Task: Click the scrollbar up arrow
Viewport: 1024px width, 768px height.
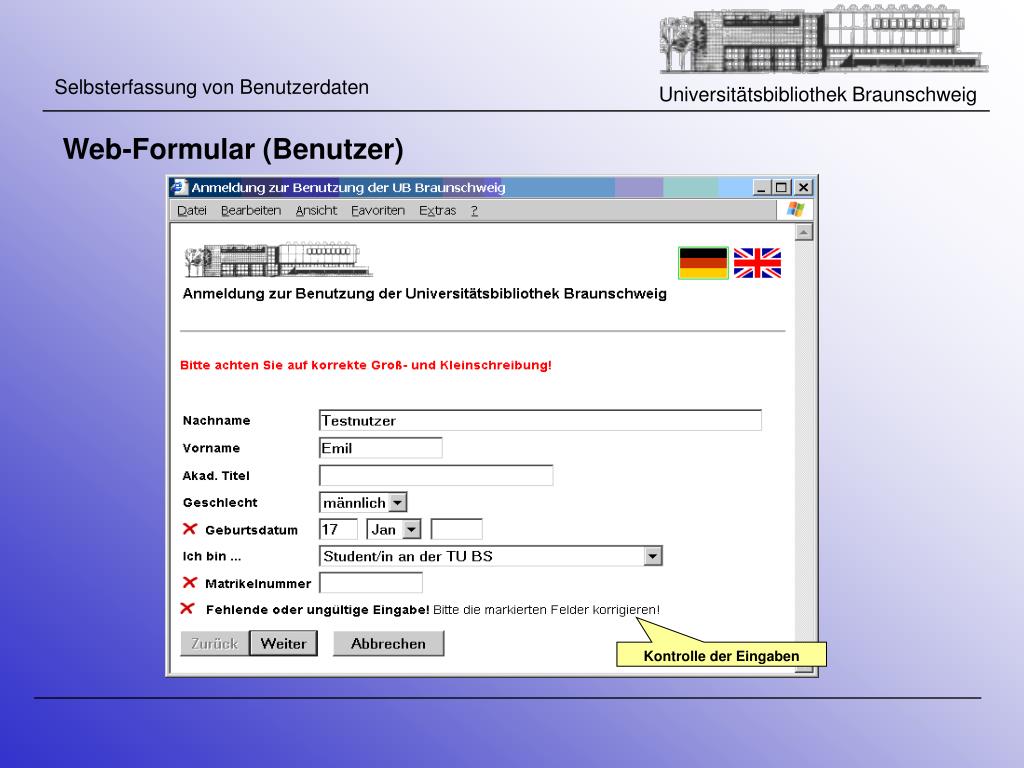Action: (x=804, y=232)
